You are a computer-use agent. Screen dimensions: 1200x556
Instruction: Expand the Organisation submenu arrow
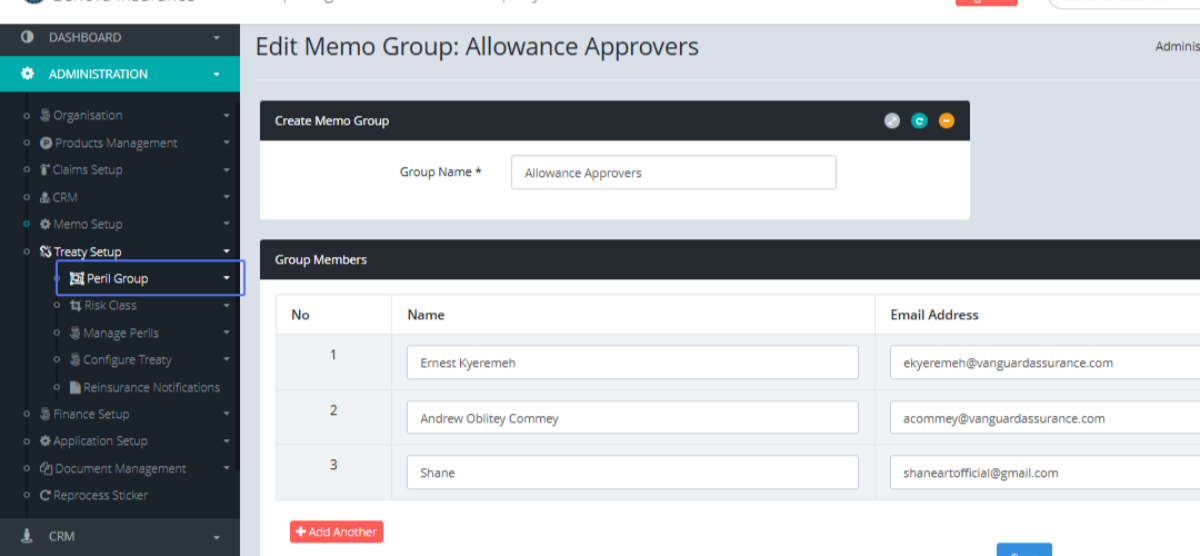(227, 116)
